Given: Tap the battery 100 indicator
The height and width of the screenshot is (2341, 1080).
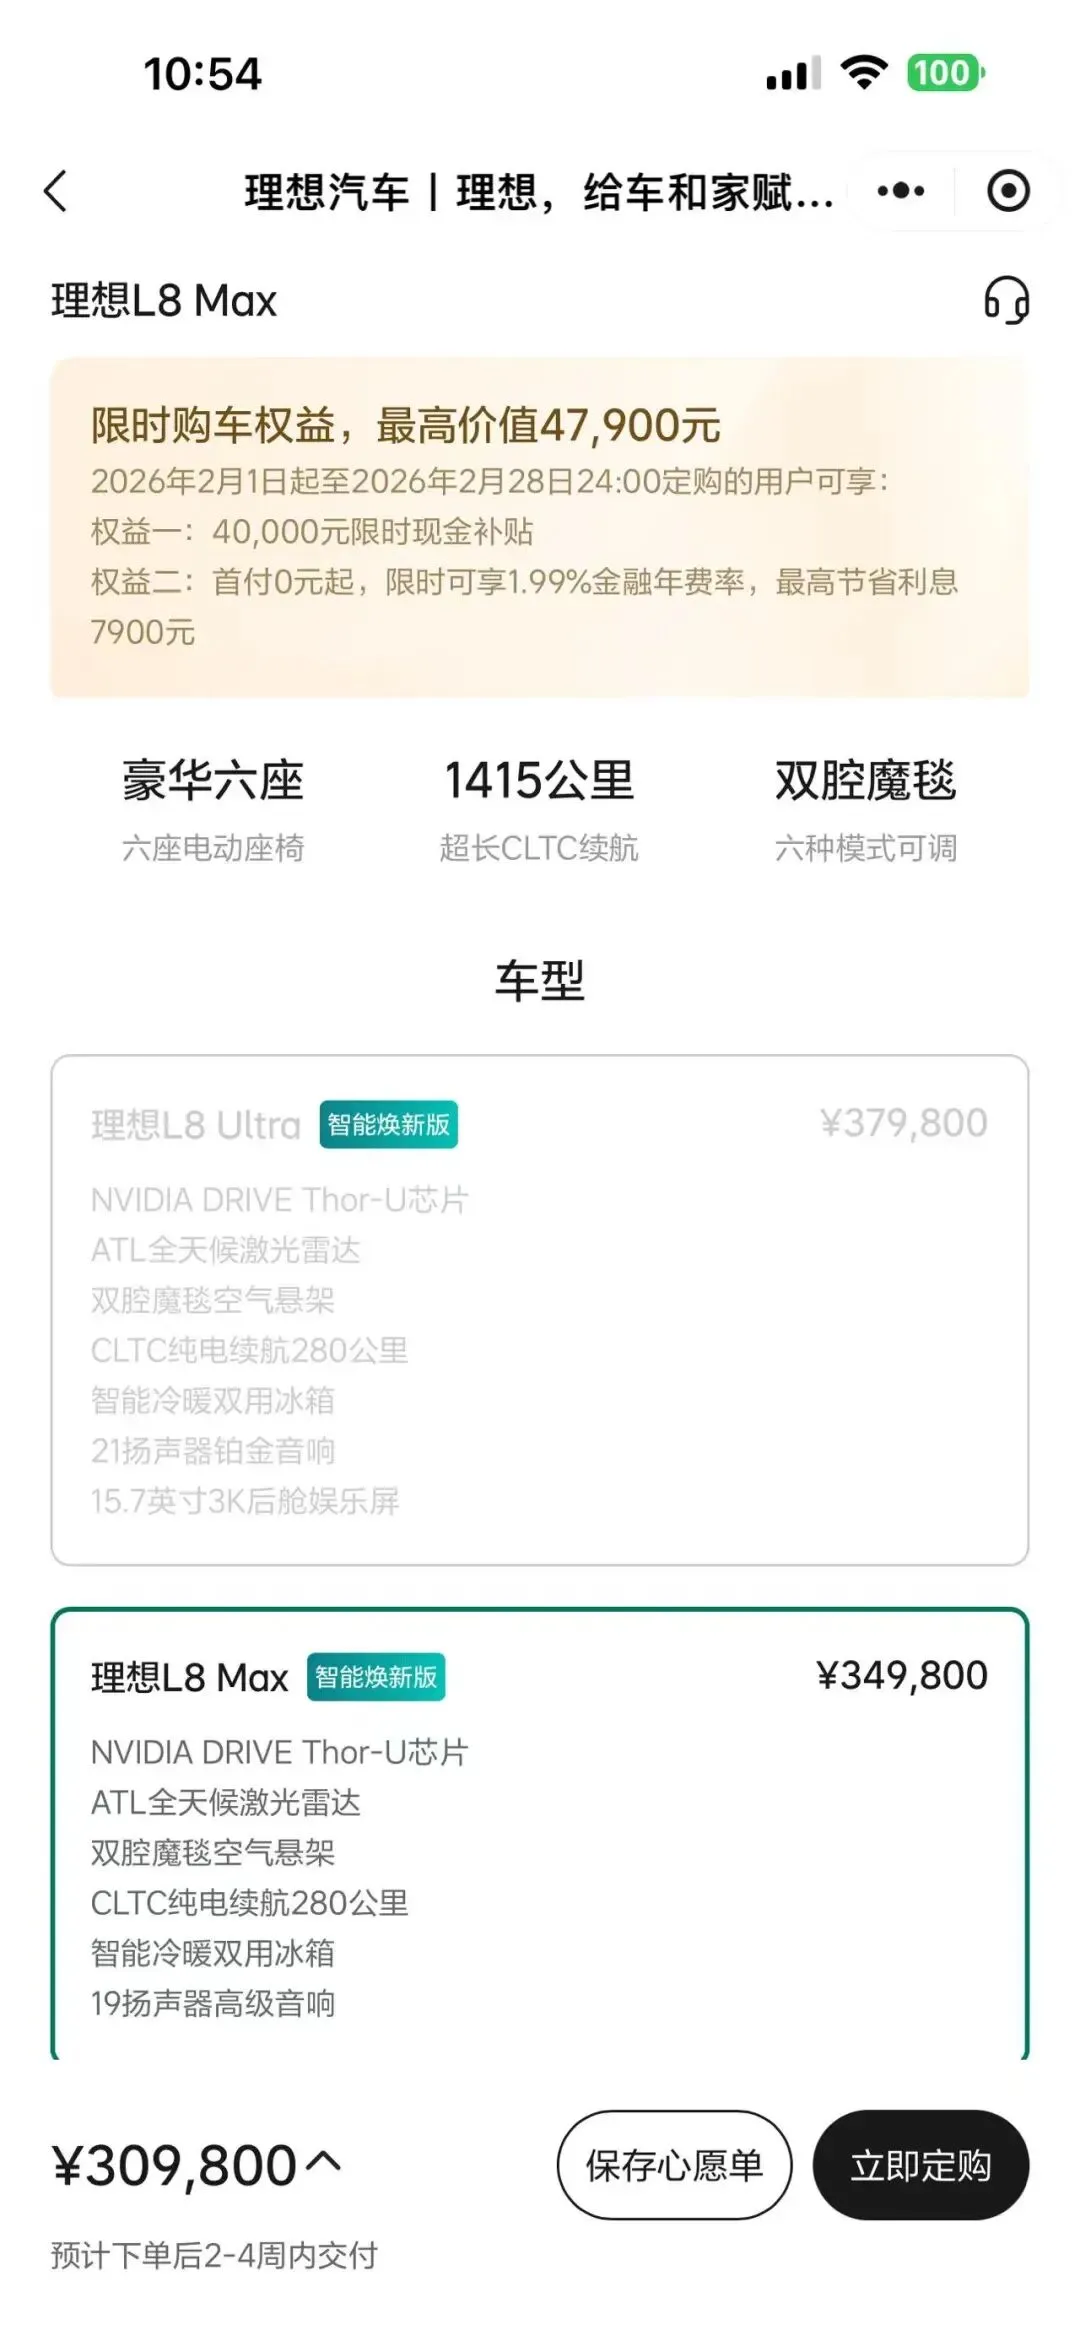Looking at the screenshot, I should (x=946, y=72).
